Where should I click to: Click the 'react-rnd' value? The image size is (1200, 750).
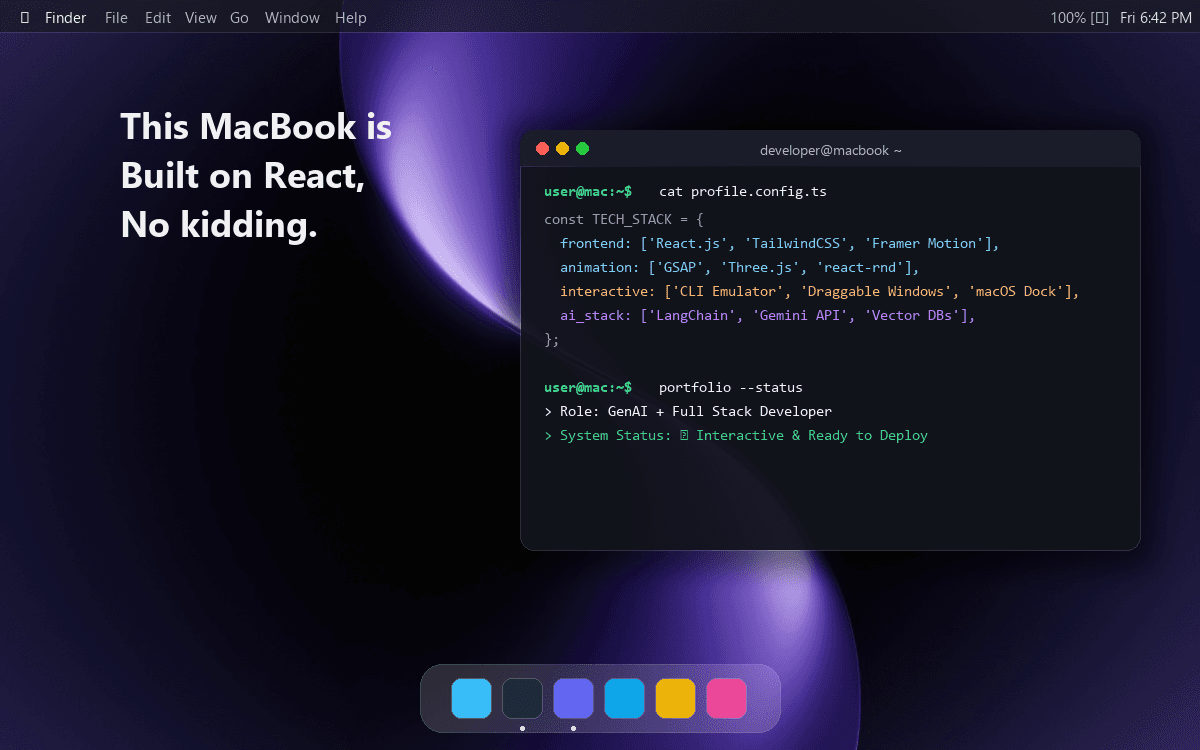pyautogui.click(x=861, y=267)
